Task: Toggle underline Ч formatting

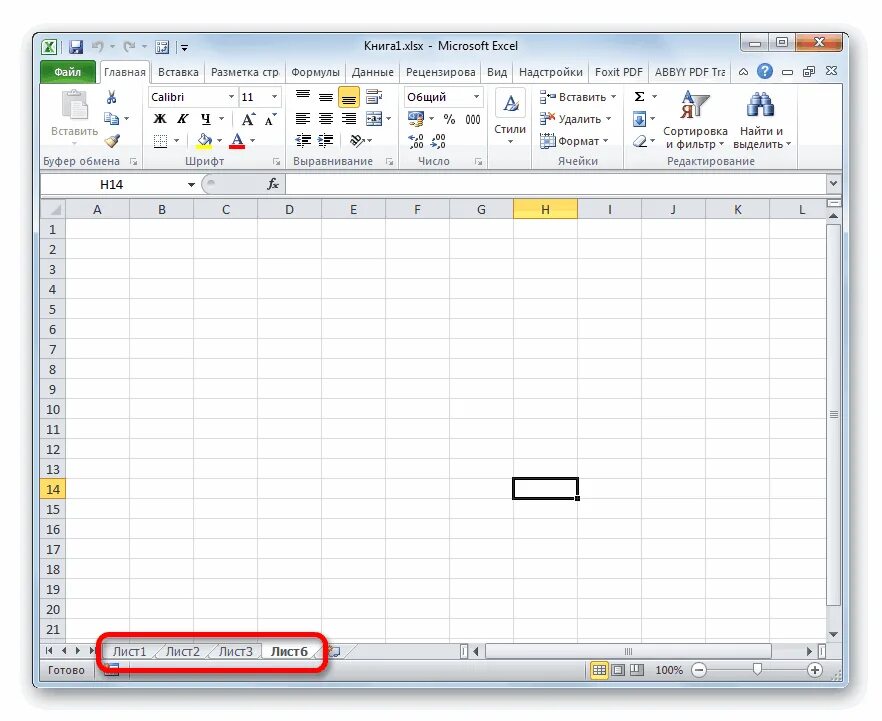Action: pyautogui.click(x=205, y=119)
